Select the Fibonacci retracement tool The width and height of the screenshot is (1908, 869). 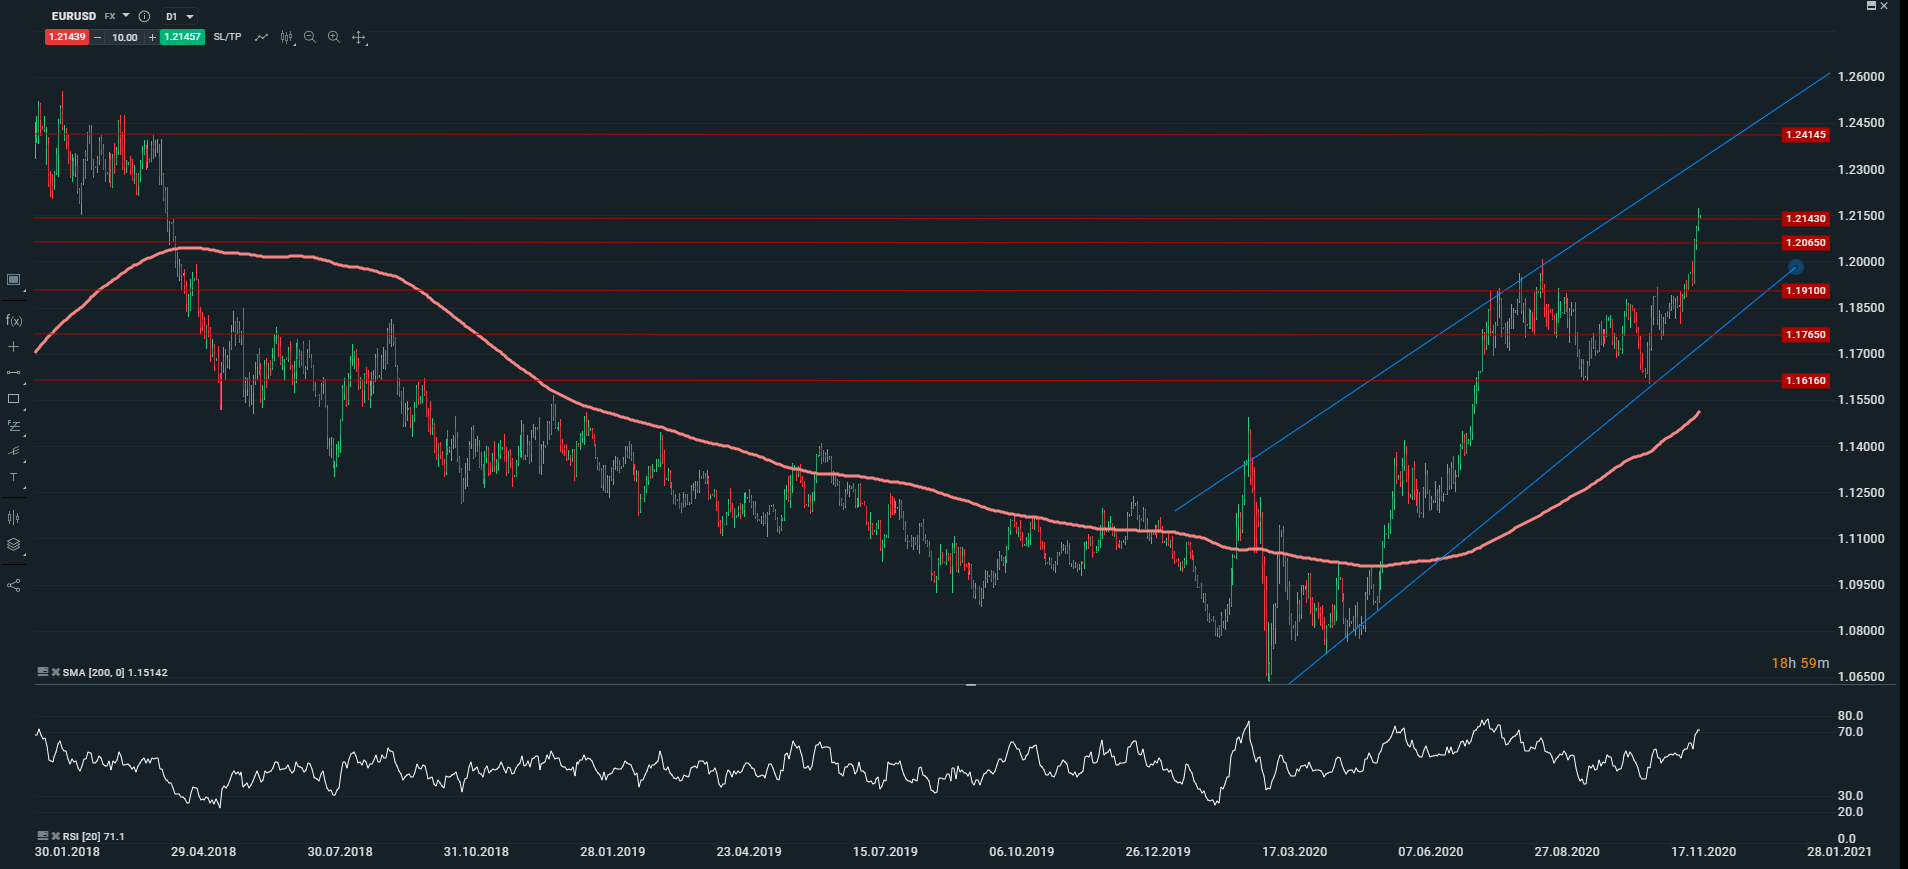pos(14,425)
